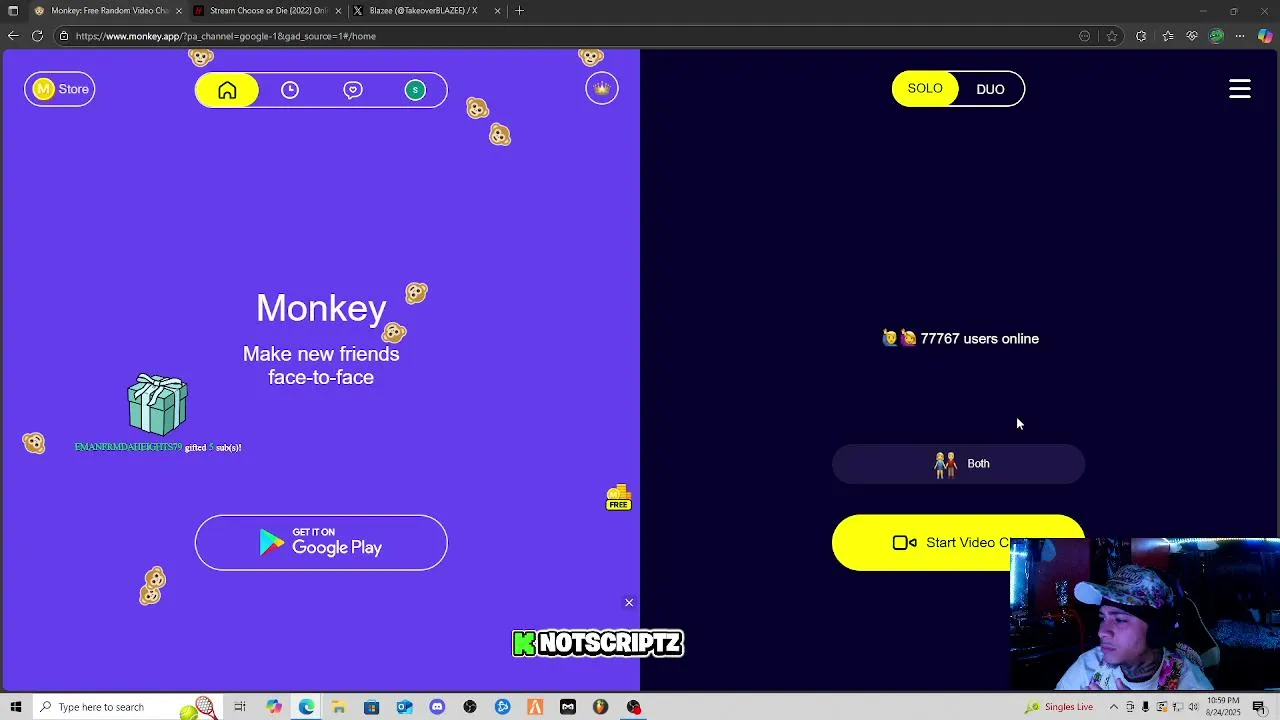Open the Monkey Store

click(x=60, y=89)
